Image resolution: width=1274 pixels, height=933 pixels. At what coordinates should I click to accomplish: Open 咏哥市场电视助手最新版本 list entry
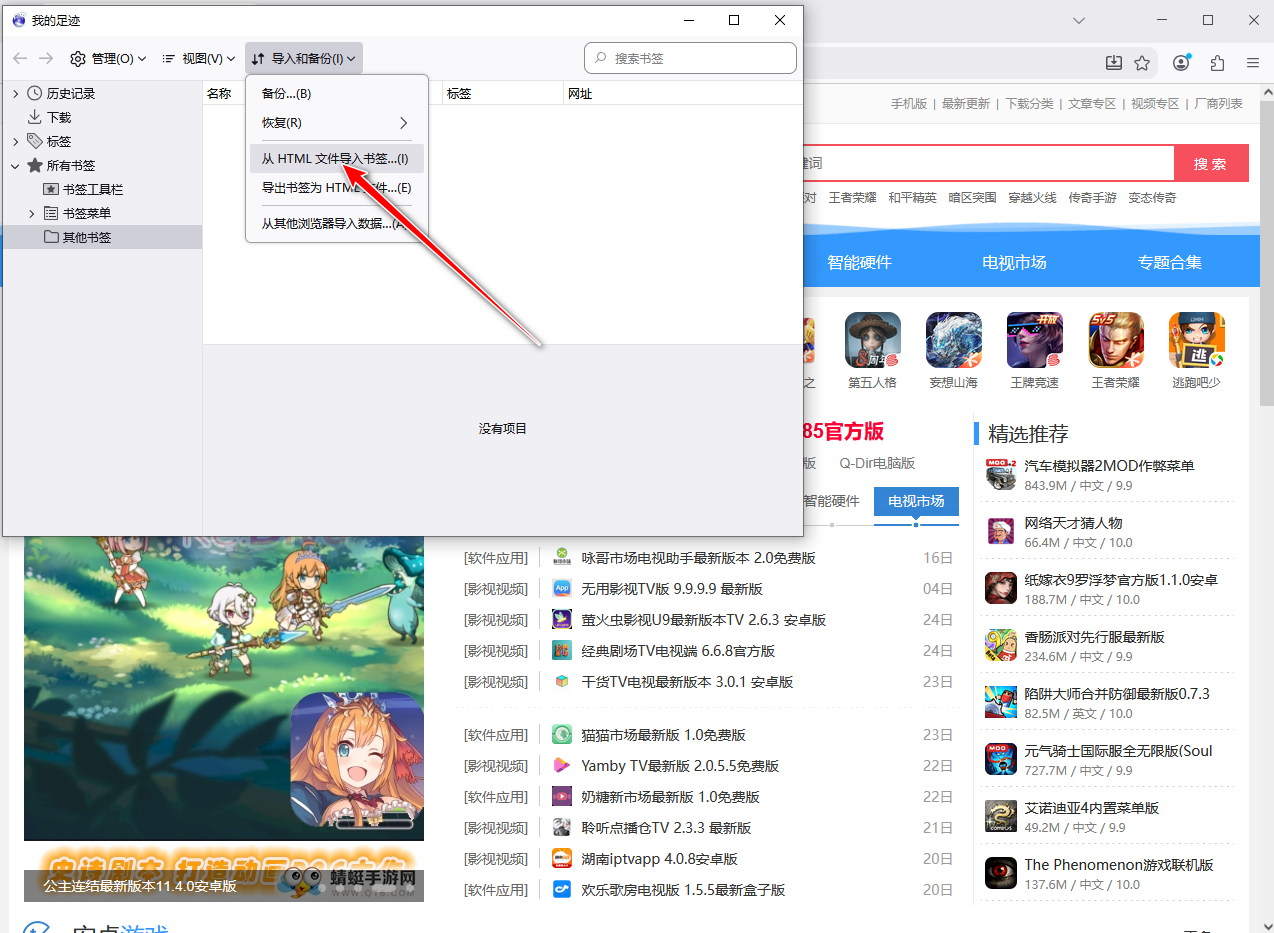click(x=698, y=558)
